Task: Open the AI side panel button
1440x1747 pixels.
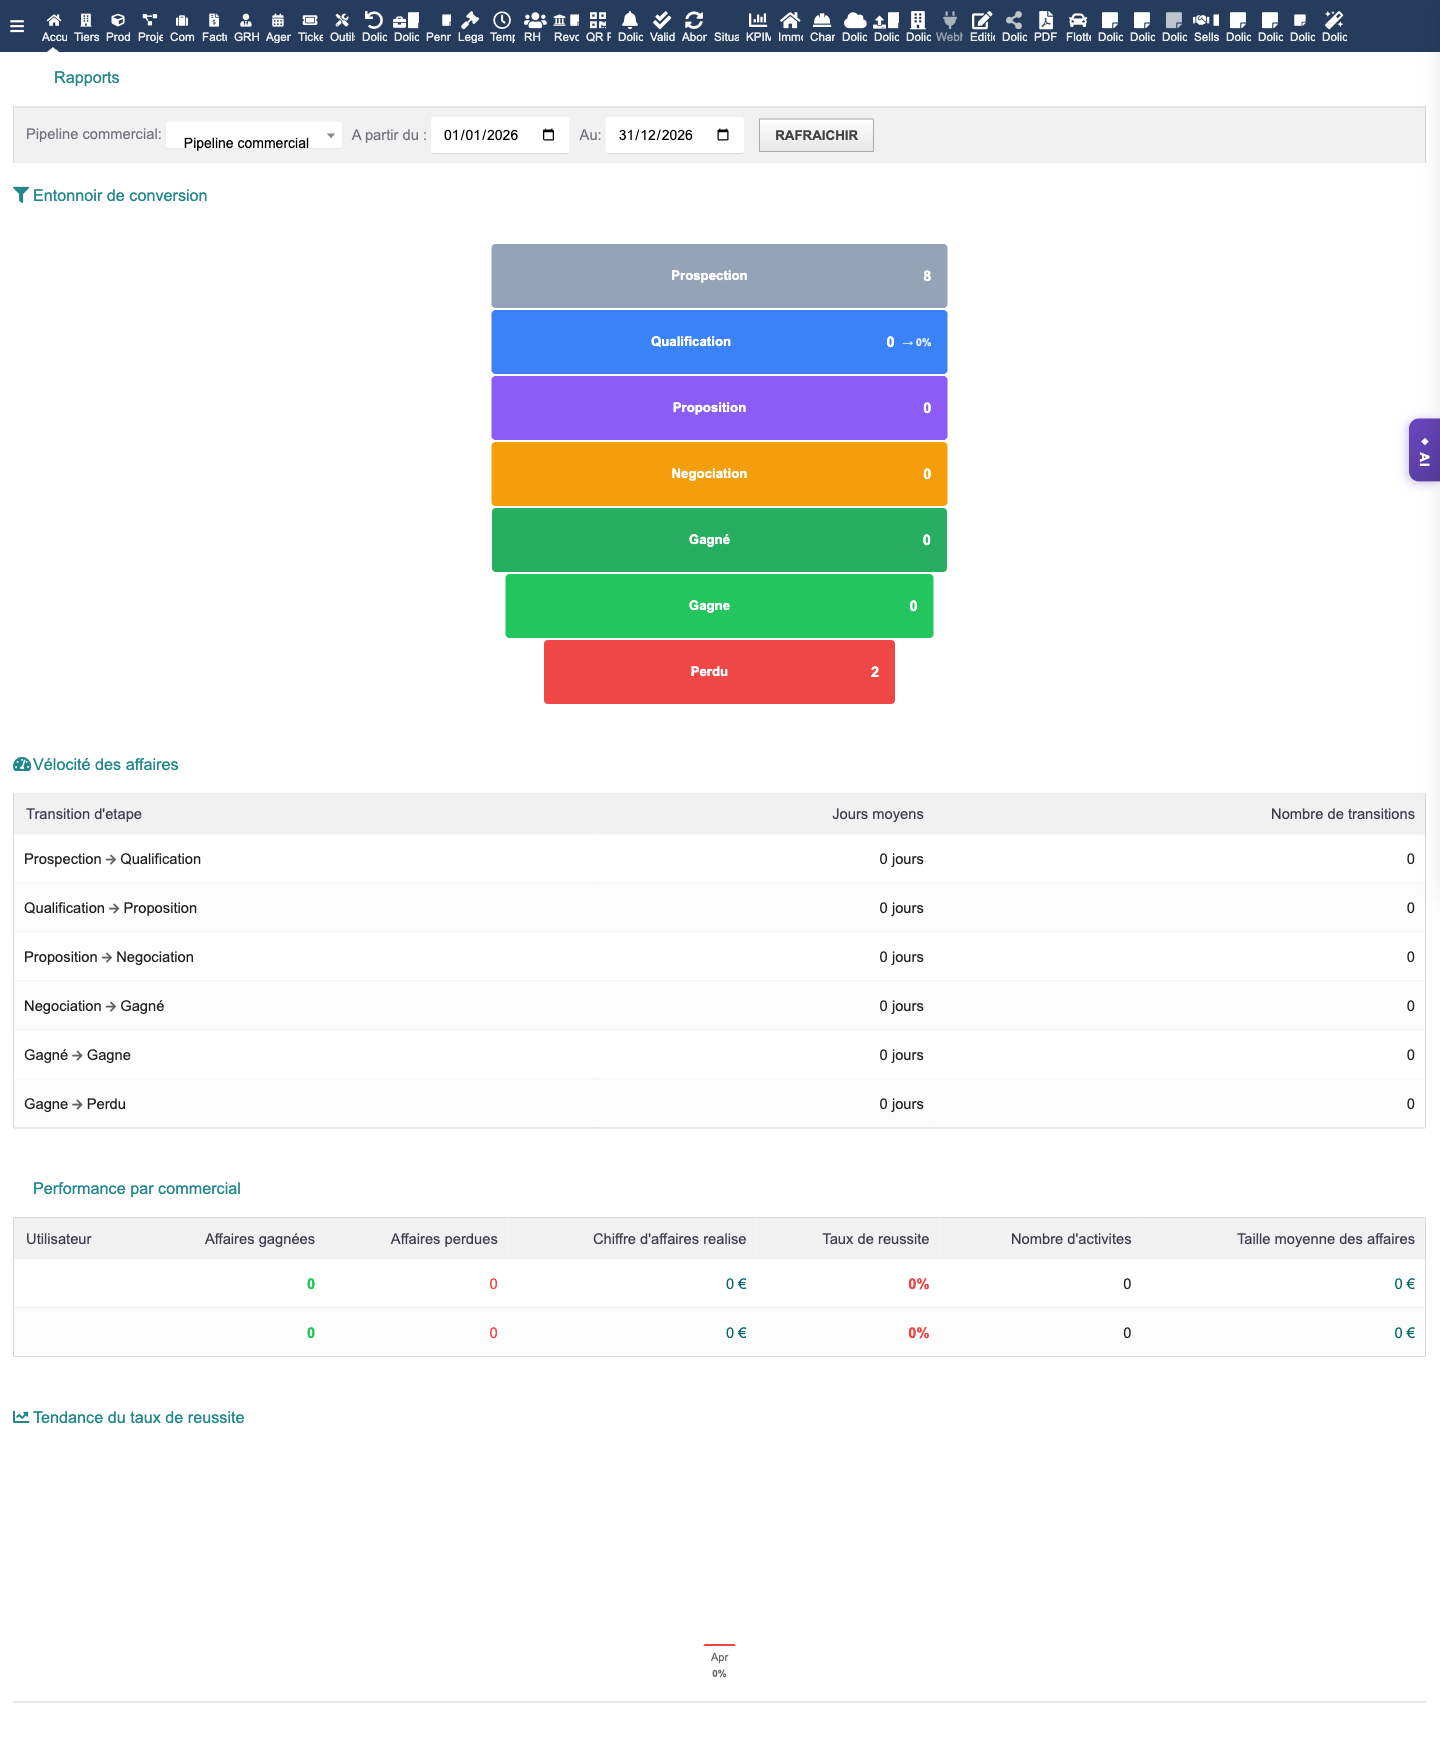Action: point(1424,450)
